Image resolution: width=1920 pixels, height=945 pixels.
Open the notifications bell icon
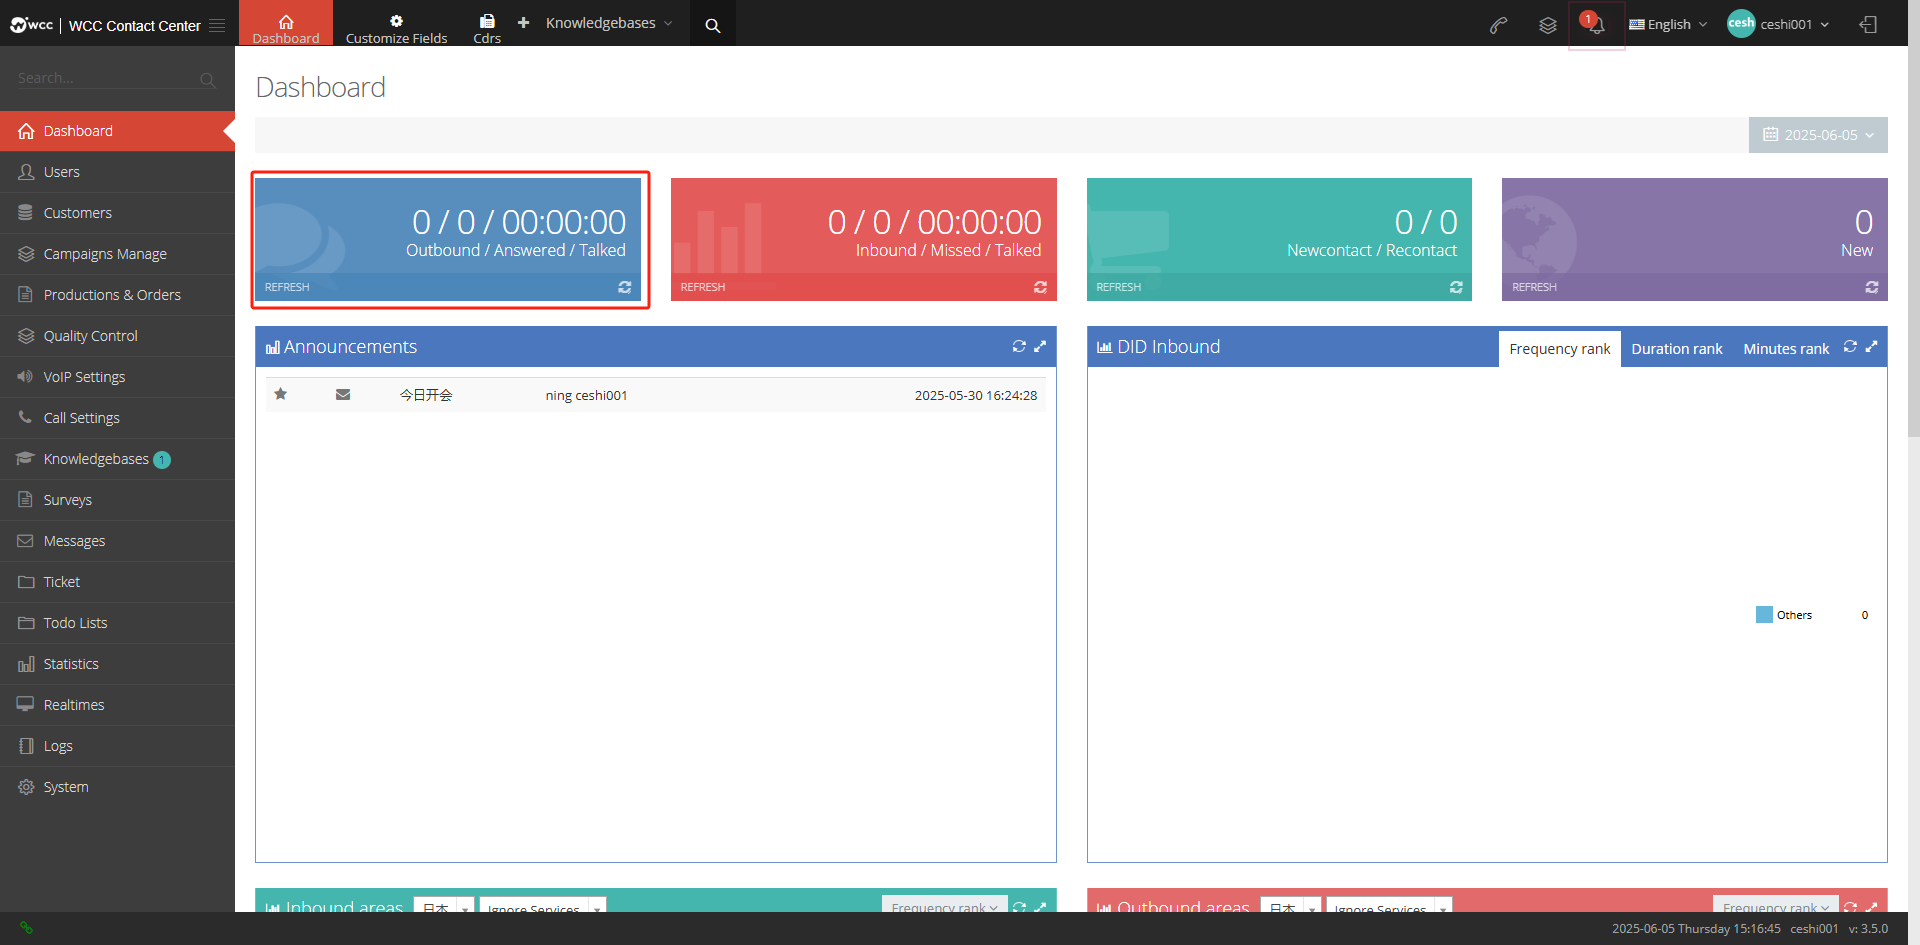coord(1596,24)
